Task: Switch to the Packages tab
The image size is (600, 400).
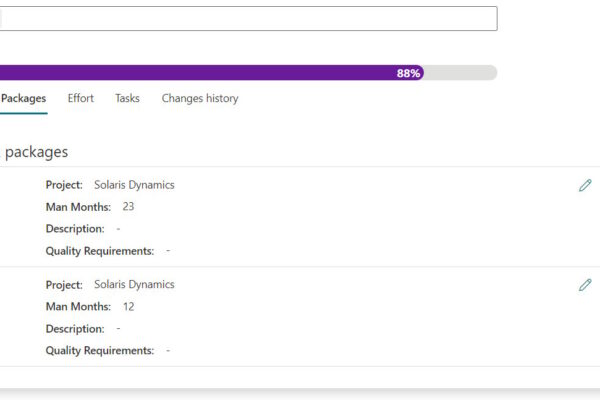Action: (x=24, y=99)
